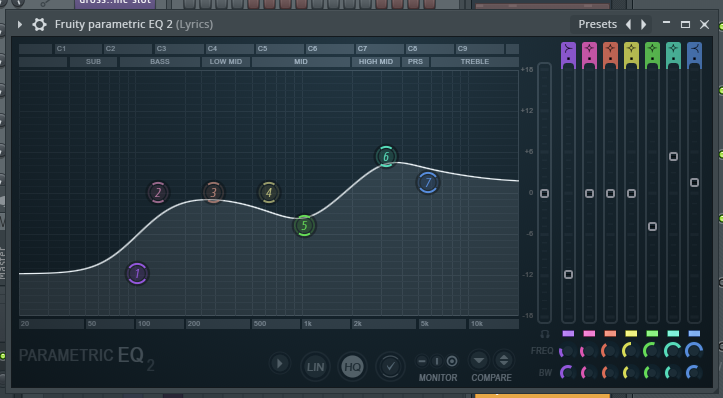The image size is (723, 398).
Task: Select the blue band 7 node
Action: (x=428, y=183)
